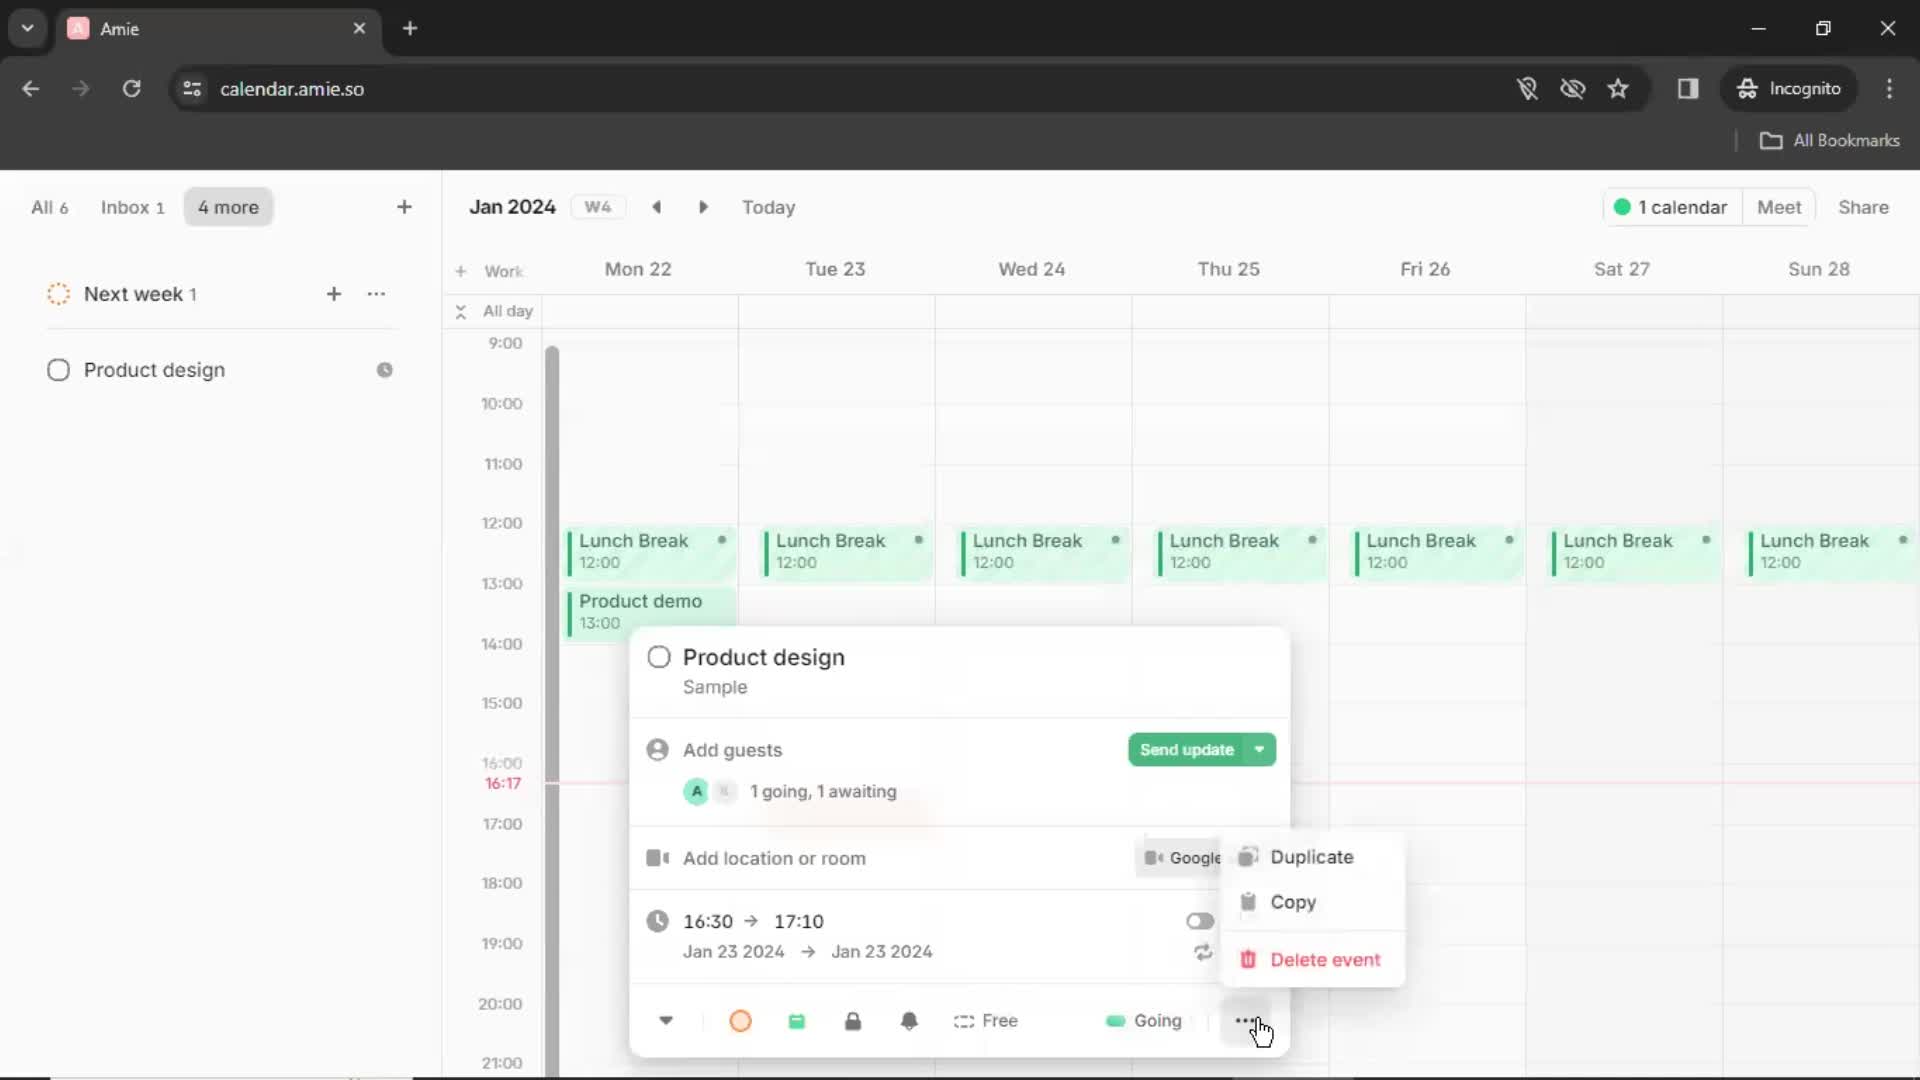Screen dimensions: 1920x1080
Task: Expand the W4 week navigation forward arrow
Action: point(702,207)
